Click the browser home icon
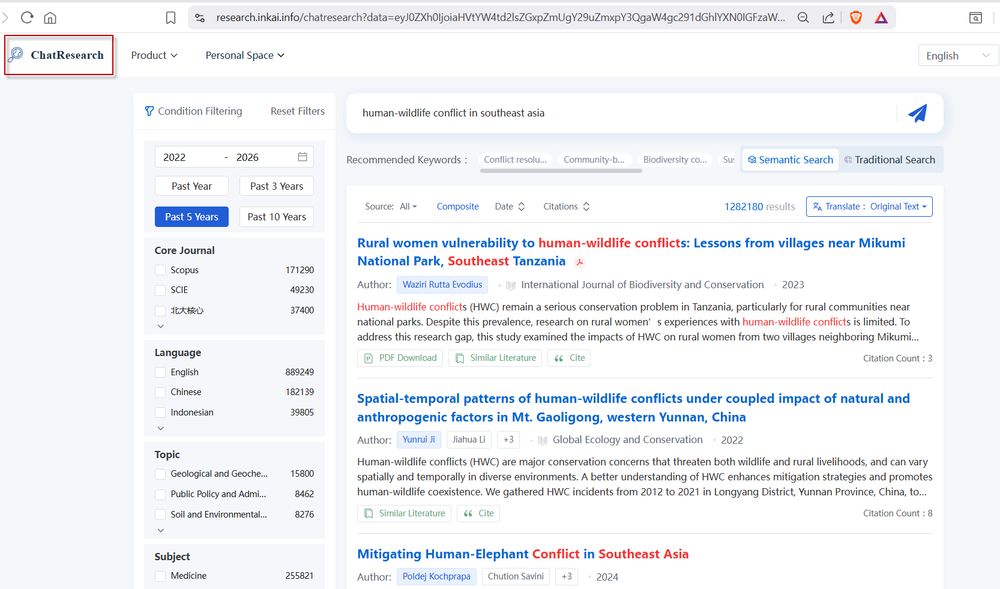The image size is (1000, 589). [50, 17]
